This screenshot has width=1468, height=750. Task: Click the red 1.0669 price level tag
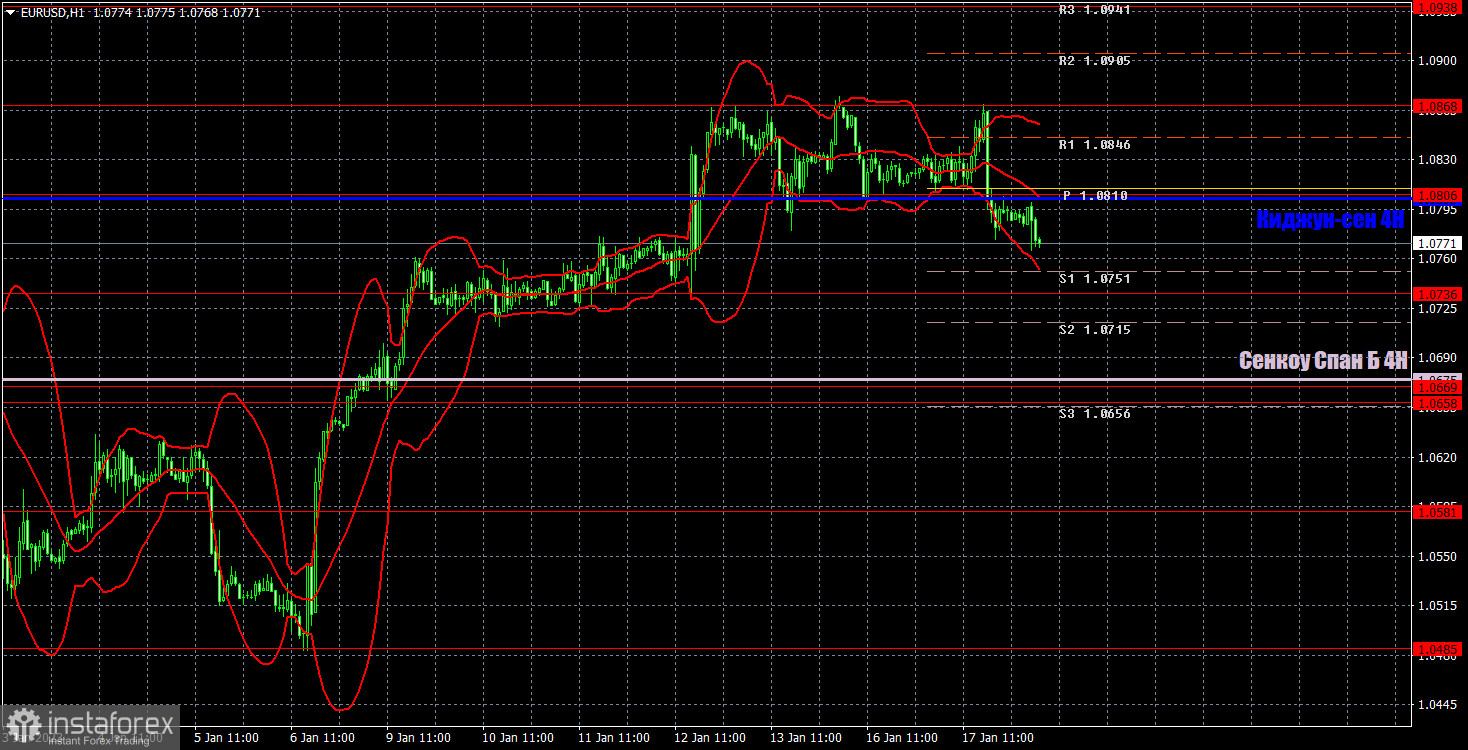1438,387
